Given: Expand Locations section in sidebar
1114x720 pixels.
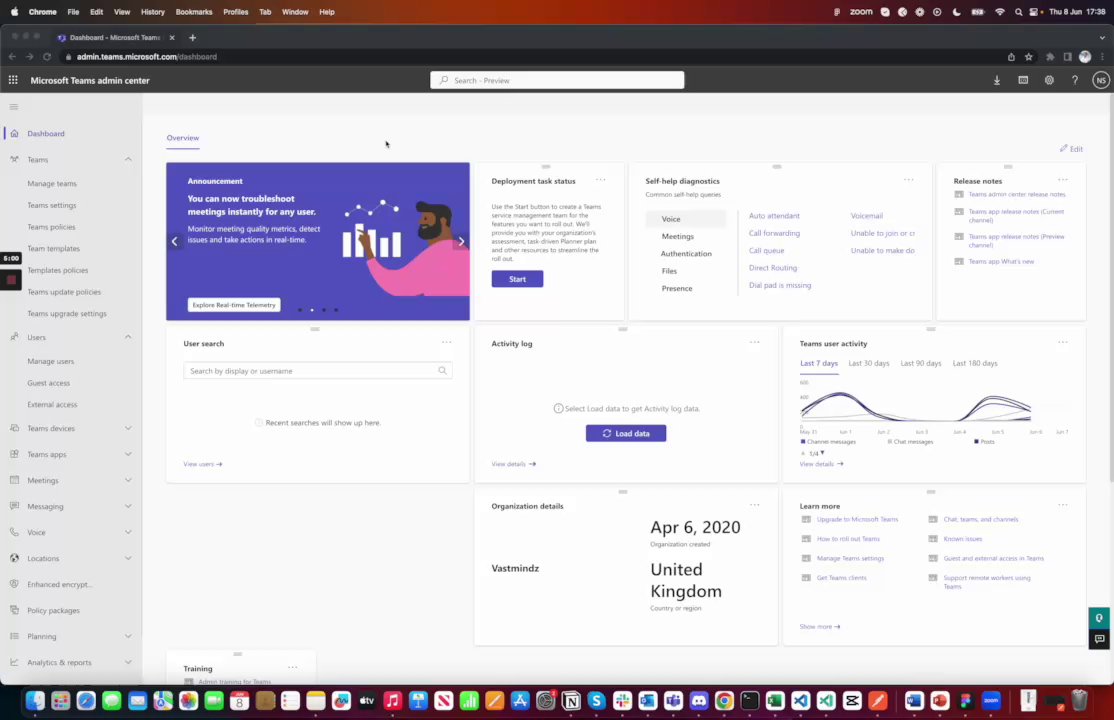Looking at the screenshot, I should click(128, 558).
